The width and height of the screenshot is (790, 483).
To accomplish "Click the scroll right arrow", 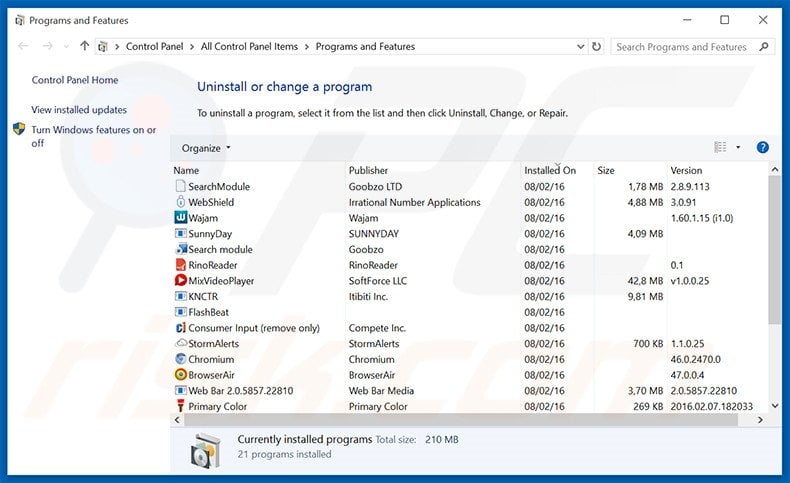I will tap(760, 420).
